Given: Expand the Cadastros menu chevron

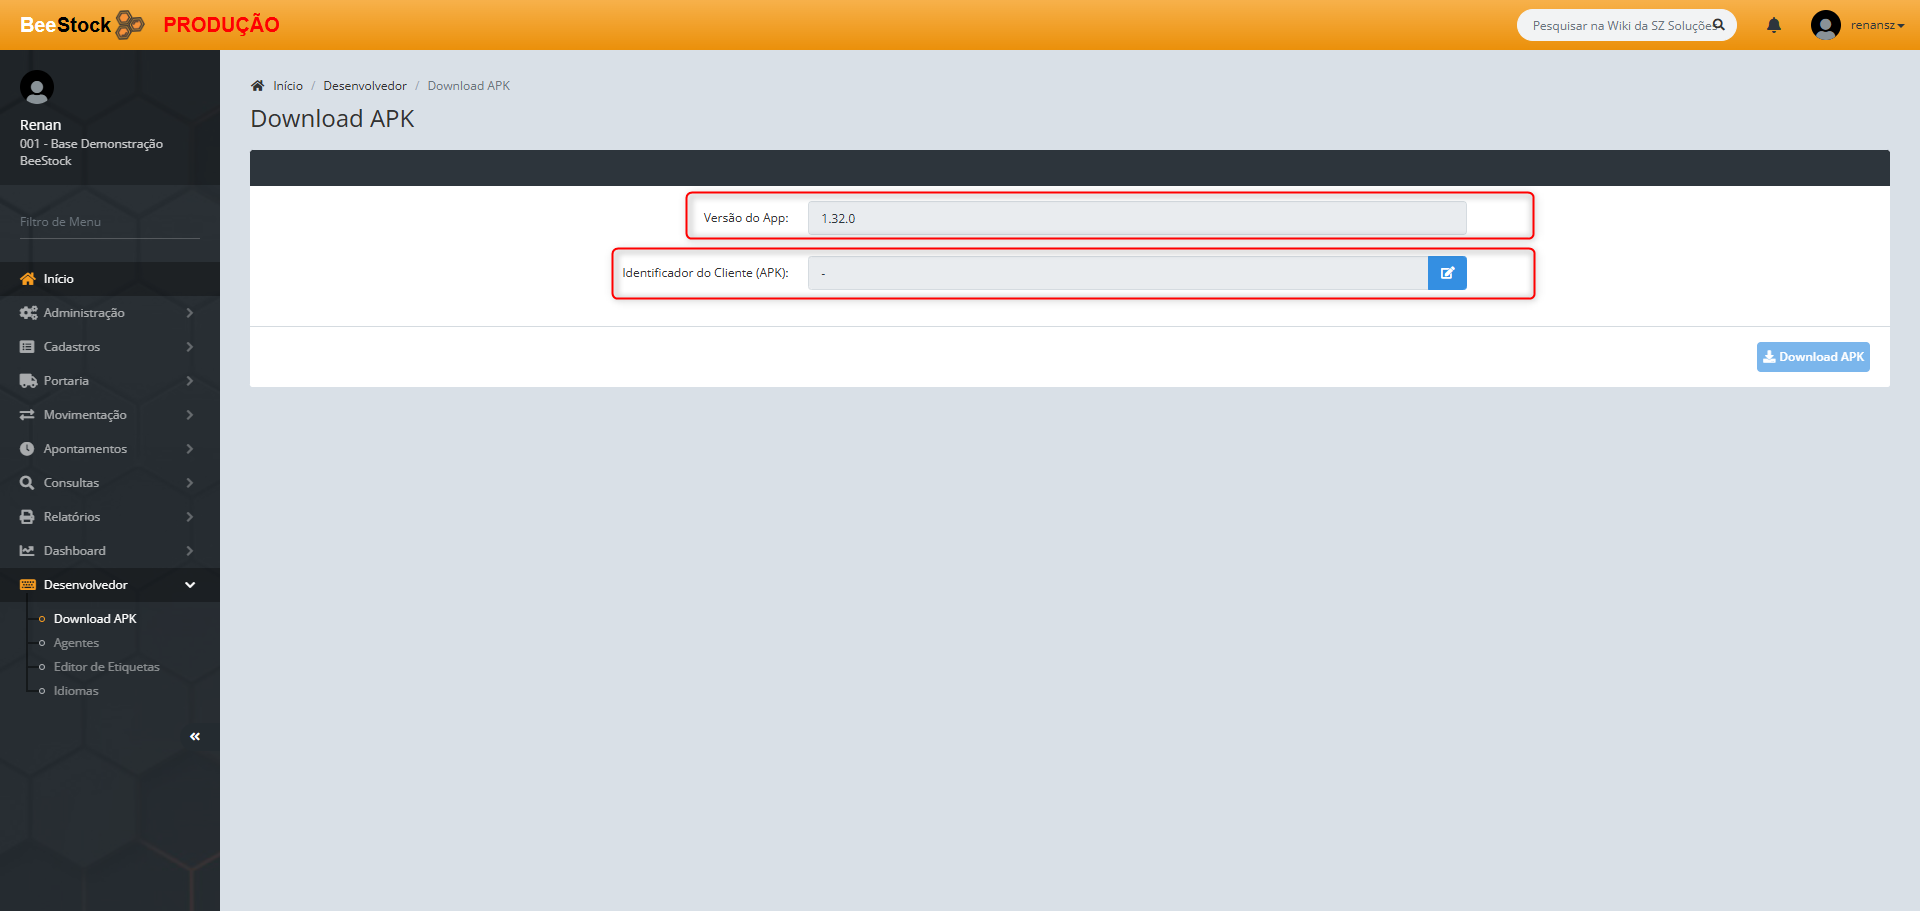Looking at the screenshot, I should [x=189, y=347].
